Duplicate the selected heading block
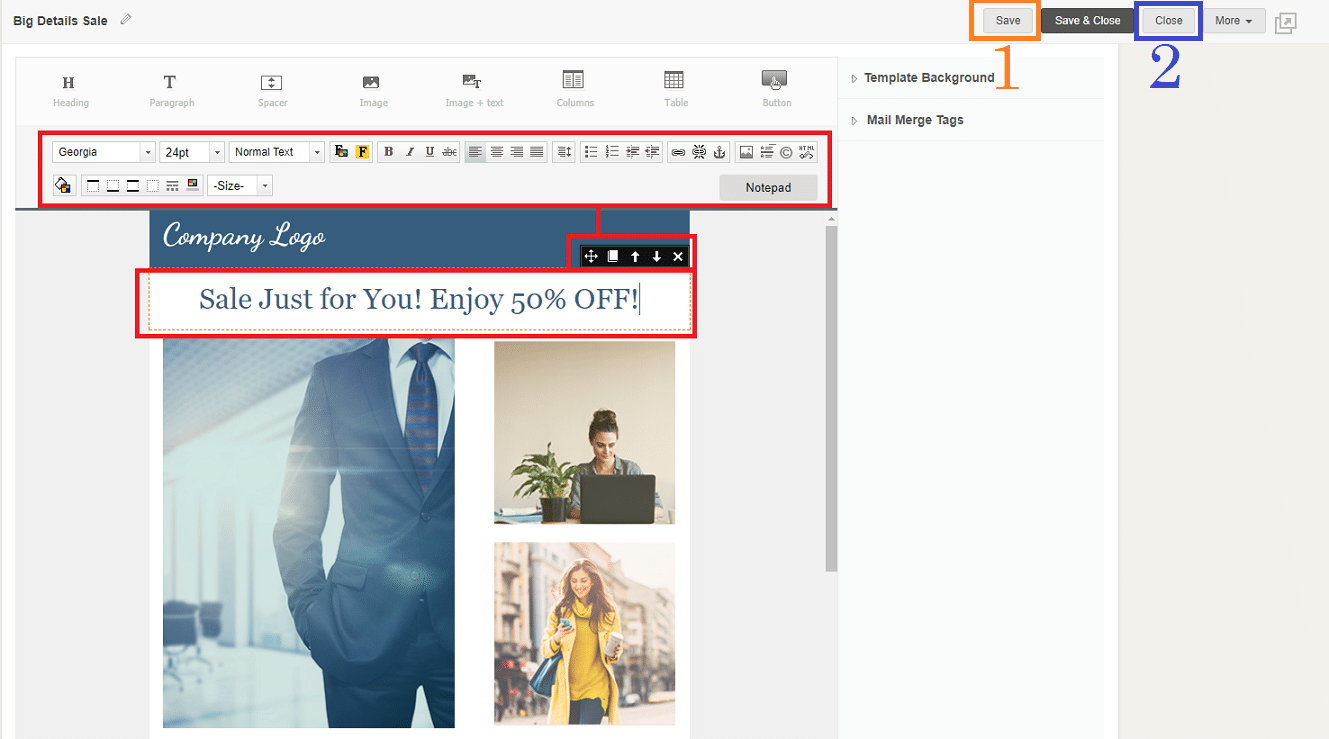Viewport: 1329px width, 739px height. (613, 257)
